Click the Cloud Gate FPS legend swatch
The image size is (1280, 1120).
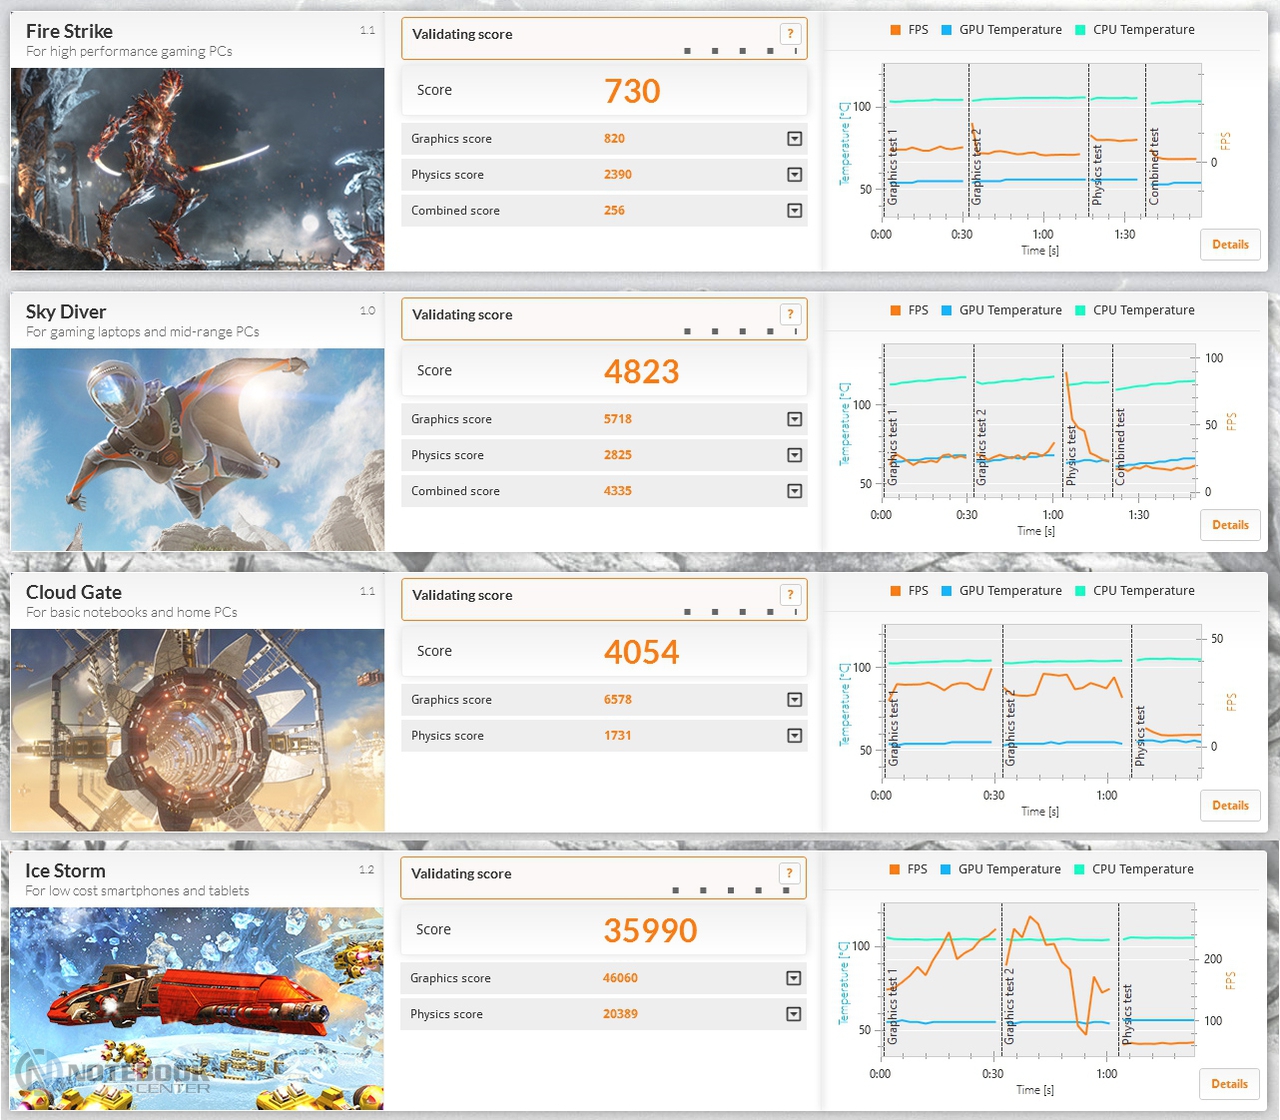pos(895,591)
